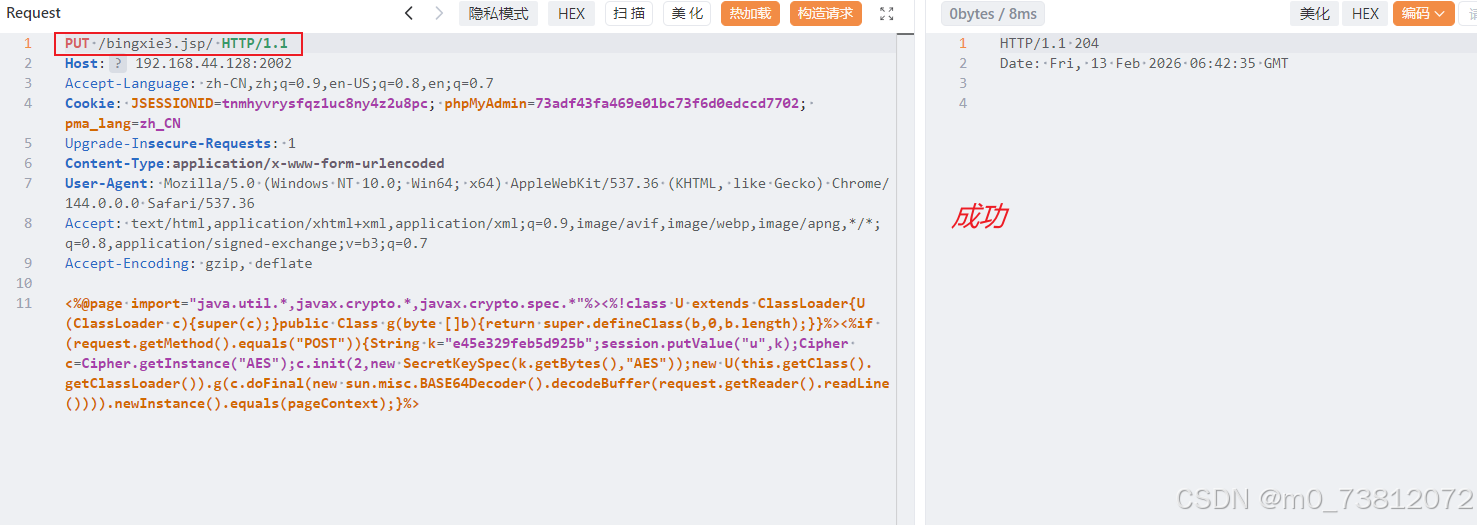Click the 构造请求 build request button
The height and width of the screenshot is (525, 1477).
pyautogui.click(x=826, y=13)
